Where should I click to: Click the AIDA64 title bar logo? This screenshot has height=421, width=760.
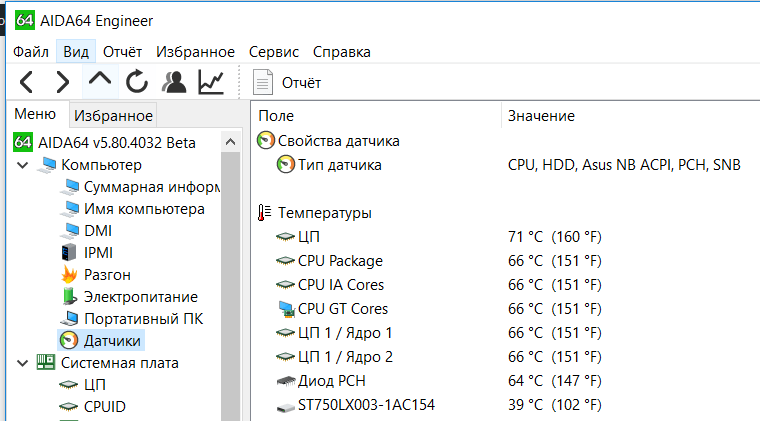pyautogui.click(x=24, y=20)
